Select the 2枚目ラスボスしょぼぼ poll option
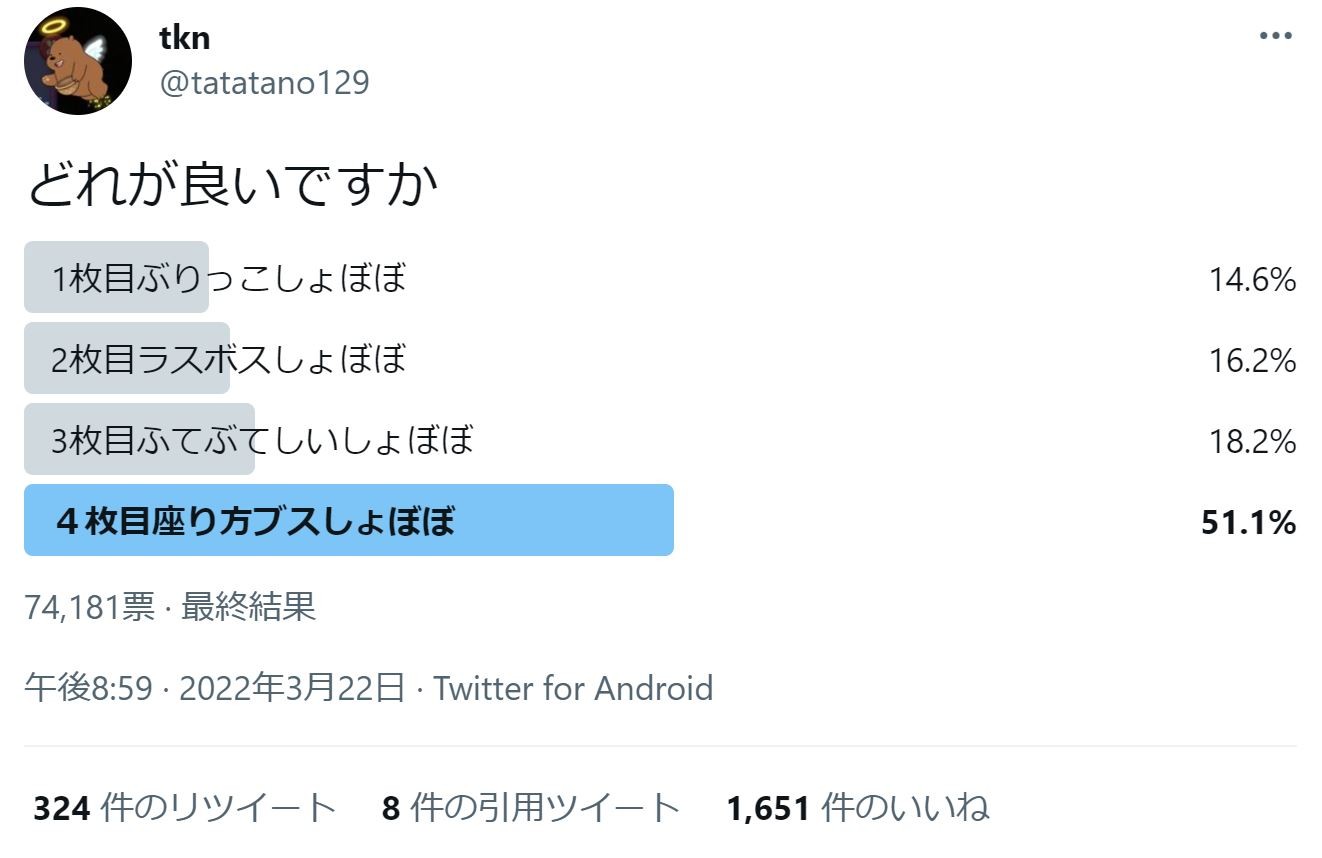Image resolution: width=1322 pixels, height=858 pixels. [229, 359]
